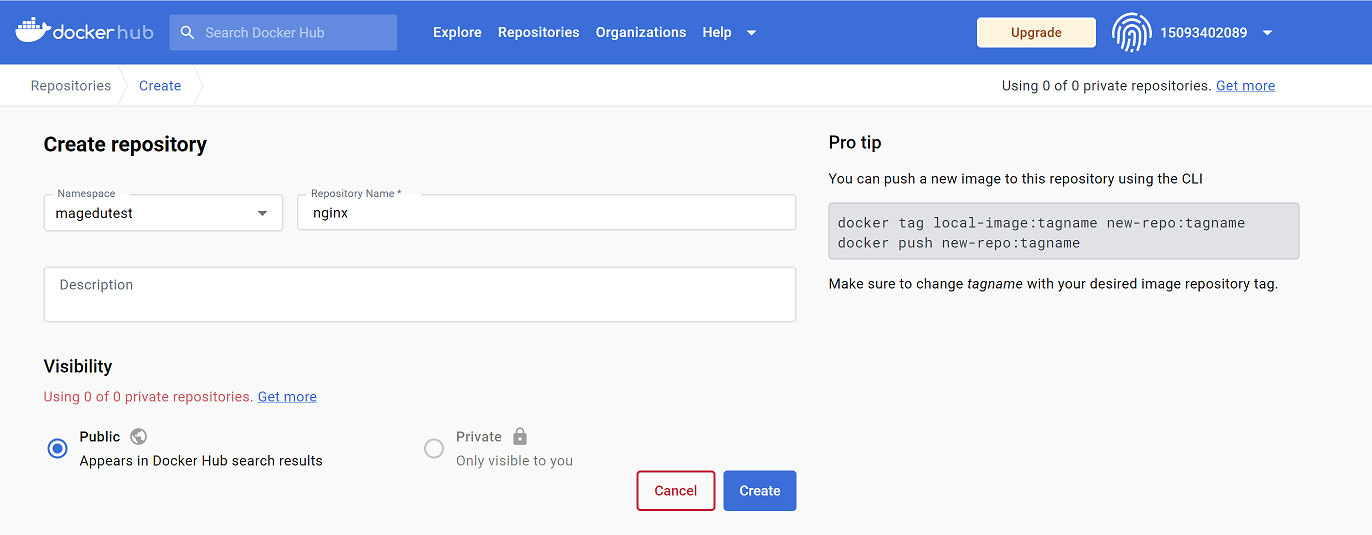Follow Get more link under Visibility
1372x535 pixels.
(287, 397)
